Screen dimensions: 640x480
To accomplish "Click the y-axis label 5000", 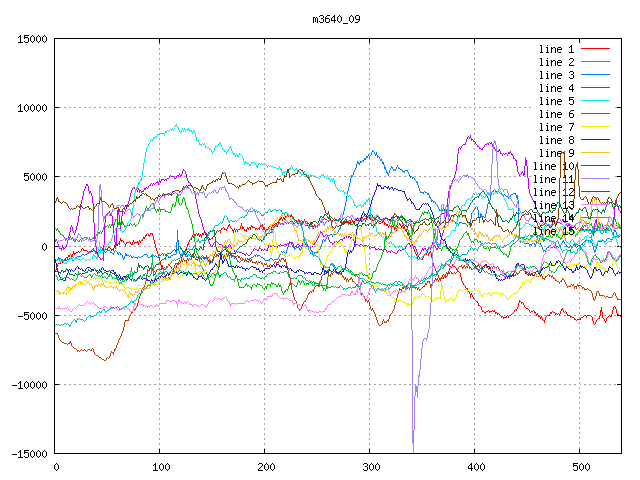I will [x=36, y=177].
